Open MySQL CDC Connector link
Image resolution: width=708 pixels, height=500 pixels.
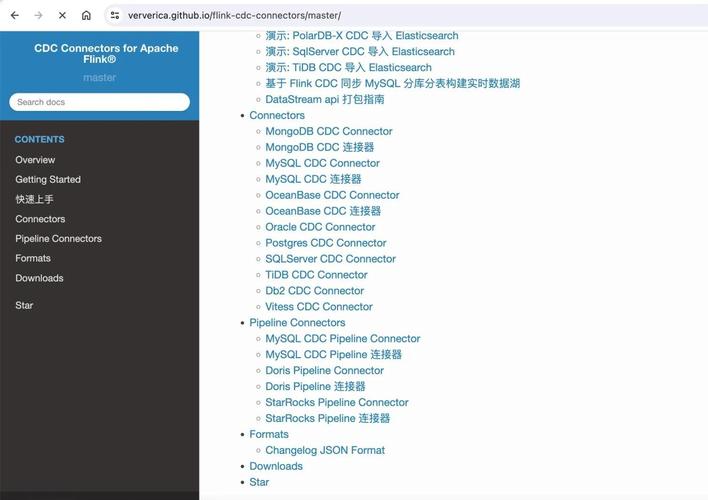pyautogui.click(x=322, y=163)
